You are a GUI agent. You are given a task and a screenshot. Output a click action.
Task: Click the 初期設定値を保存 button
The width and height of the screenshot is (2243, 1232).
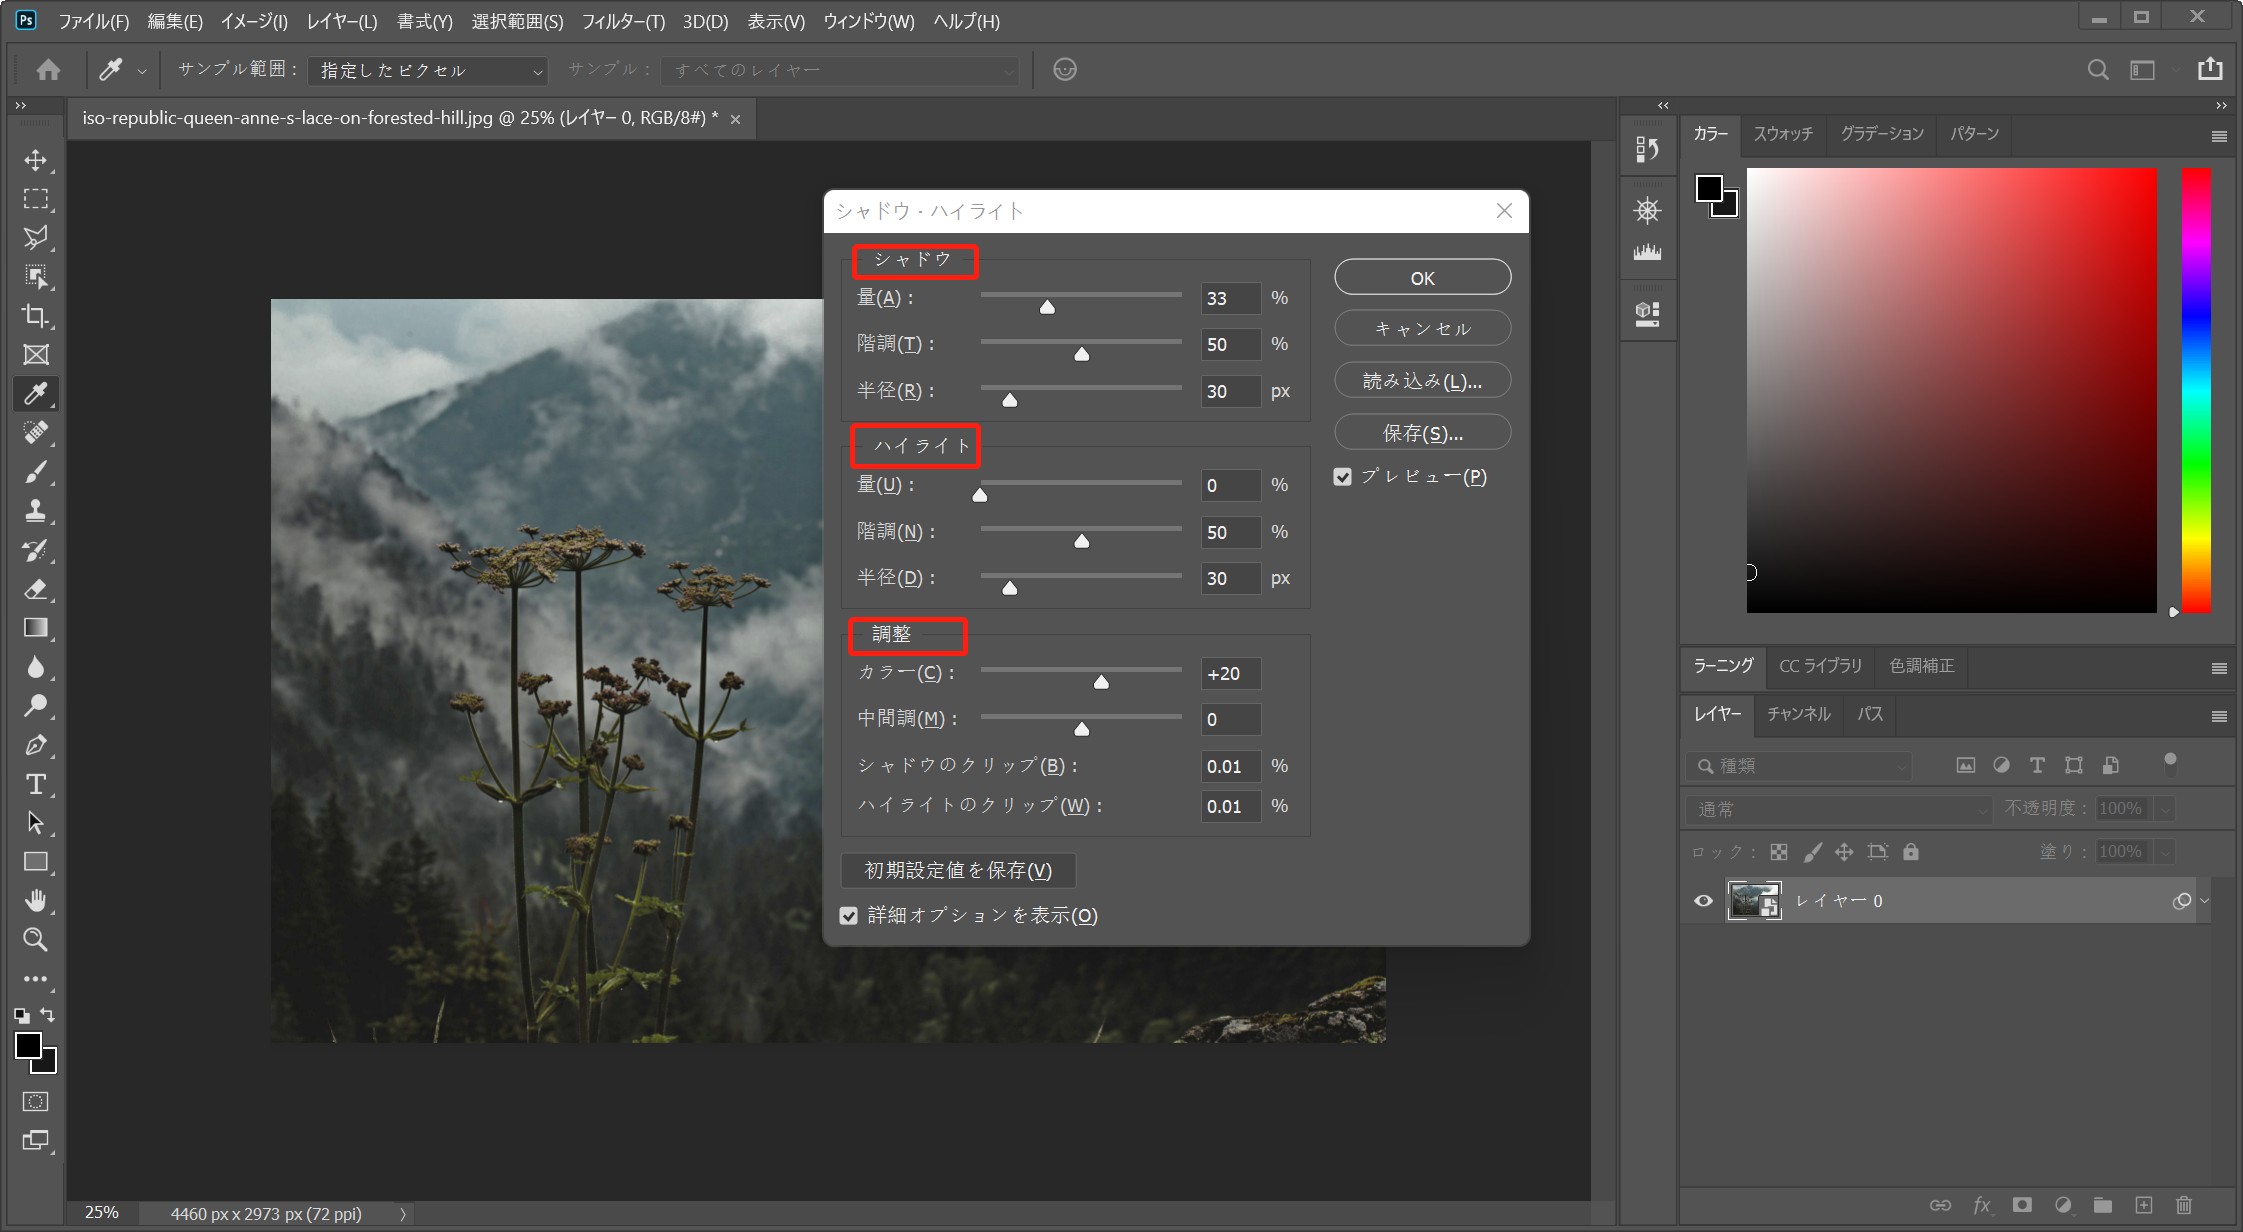[957, 870]
